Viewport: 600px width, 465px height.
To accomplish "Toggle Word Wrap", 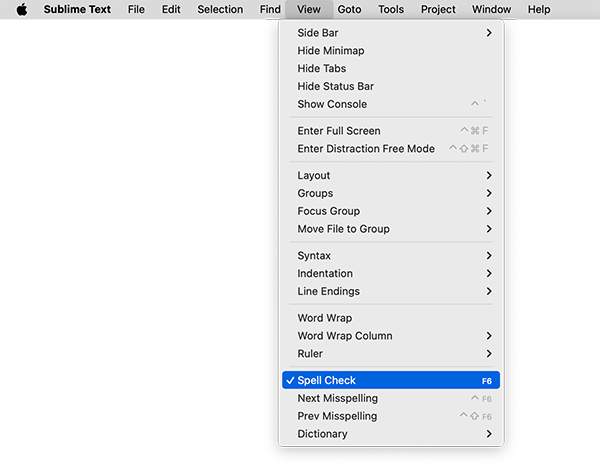I will (x=391, y=318).
